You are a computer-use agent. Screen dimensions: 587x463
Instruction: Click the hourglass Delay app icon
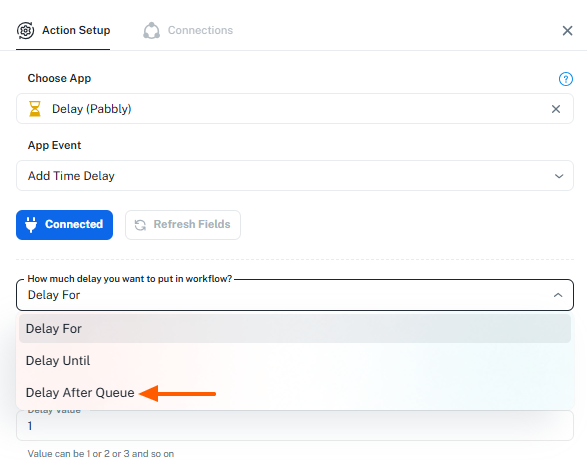tap(35, 109)
